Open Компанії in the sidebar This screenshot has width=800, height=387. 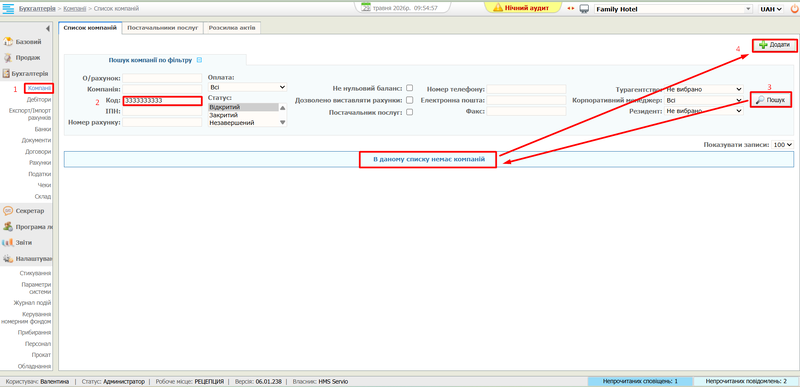point(39,89)
